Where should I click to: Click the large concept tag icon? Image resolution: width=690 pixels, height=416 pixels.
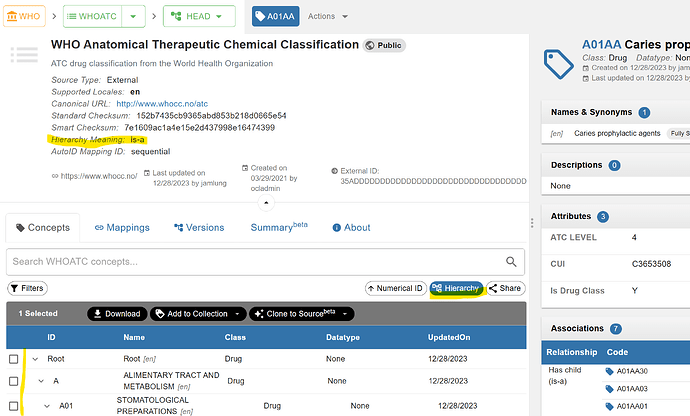click(558, 64)
